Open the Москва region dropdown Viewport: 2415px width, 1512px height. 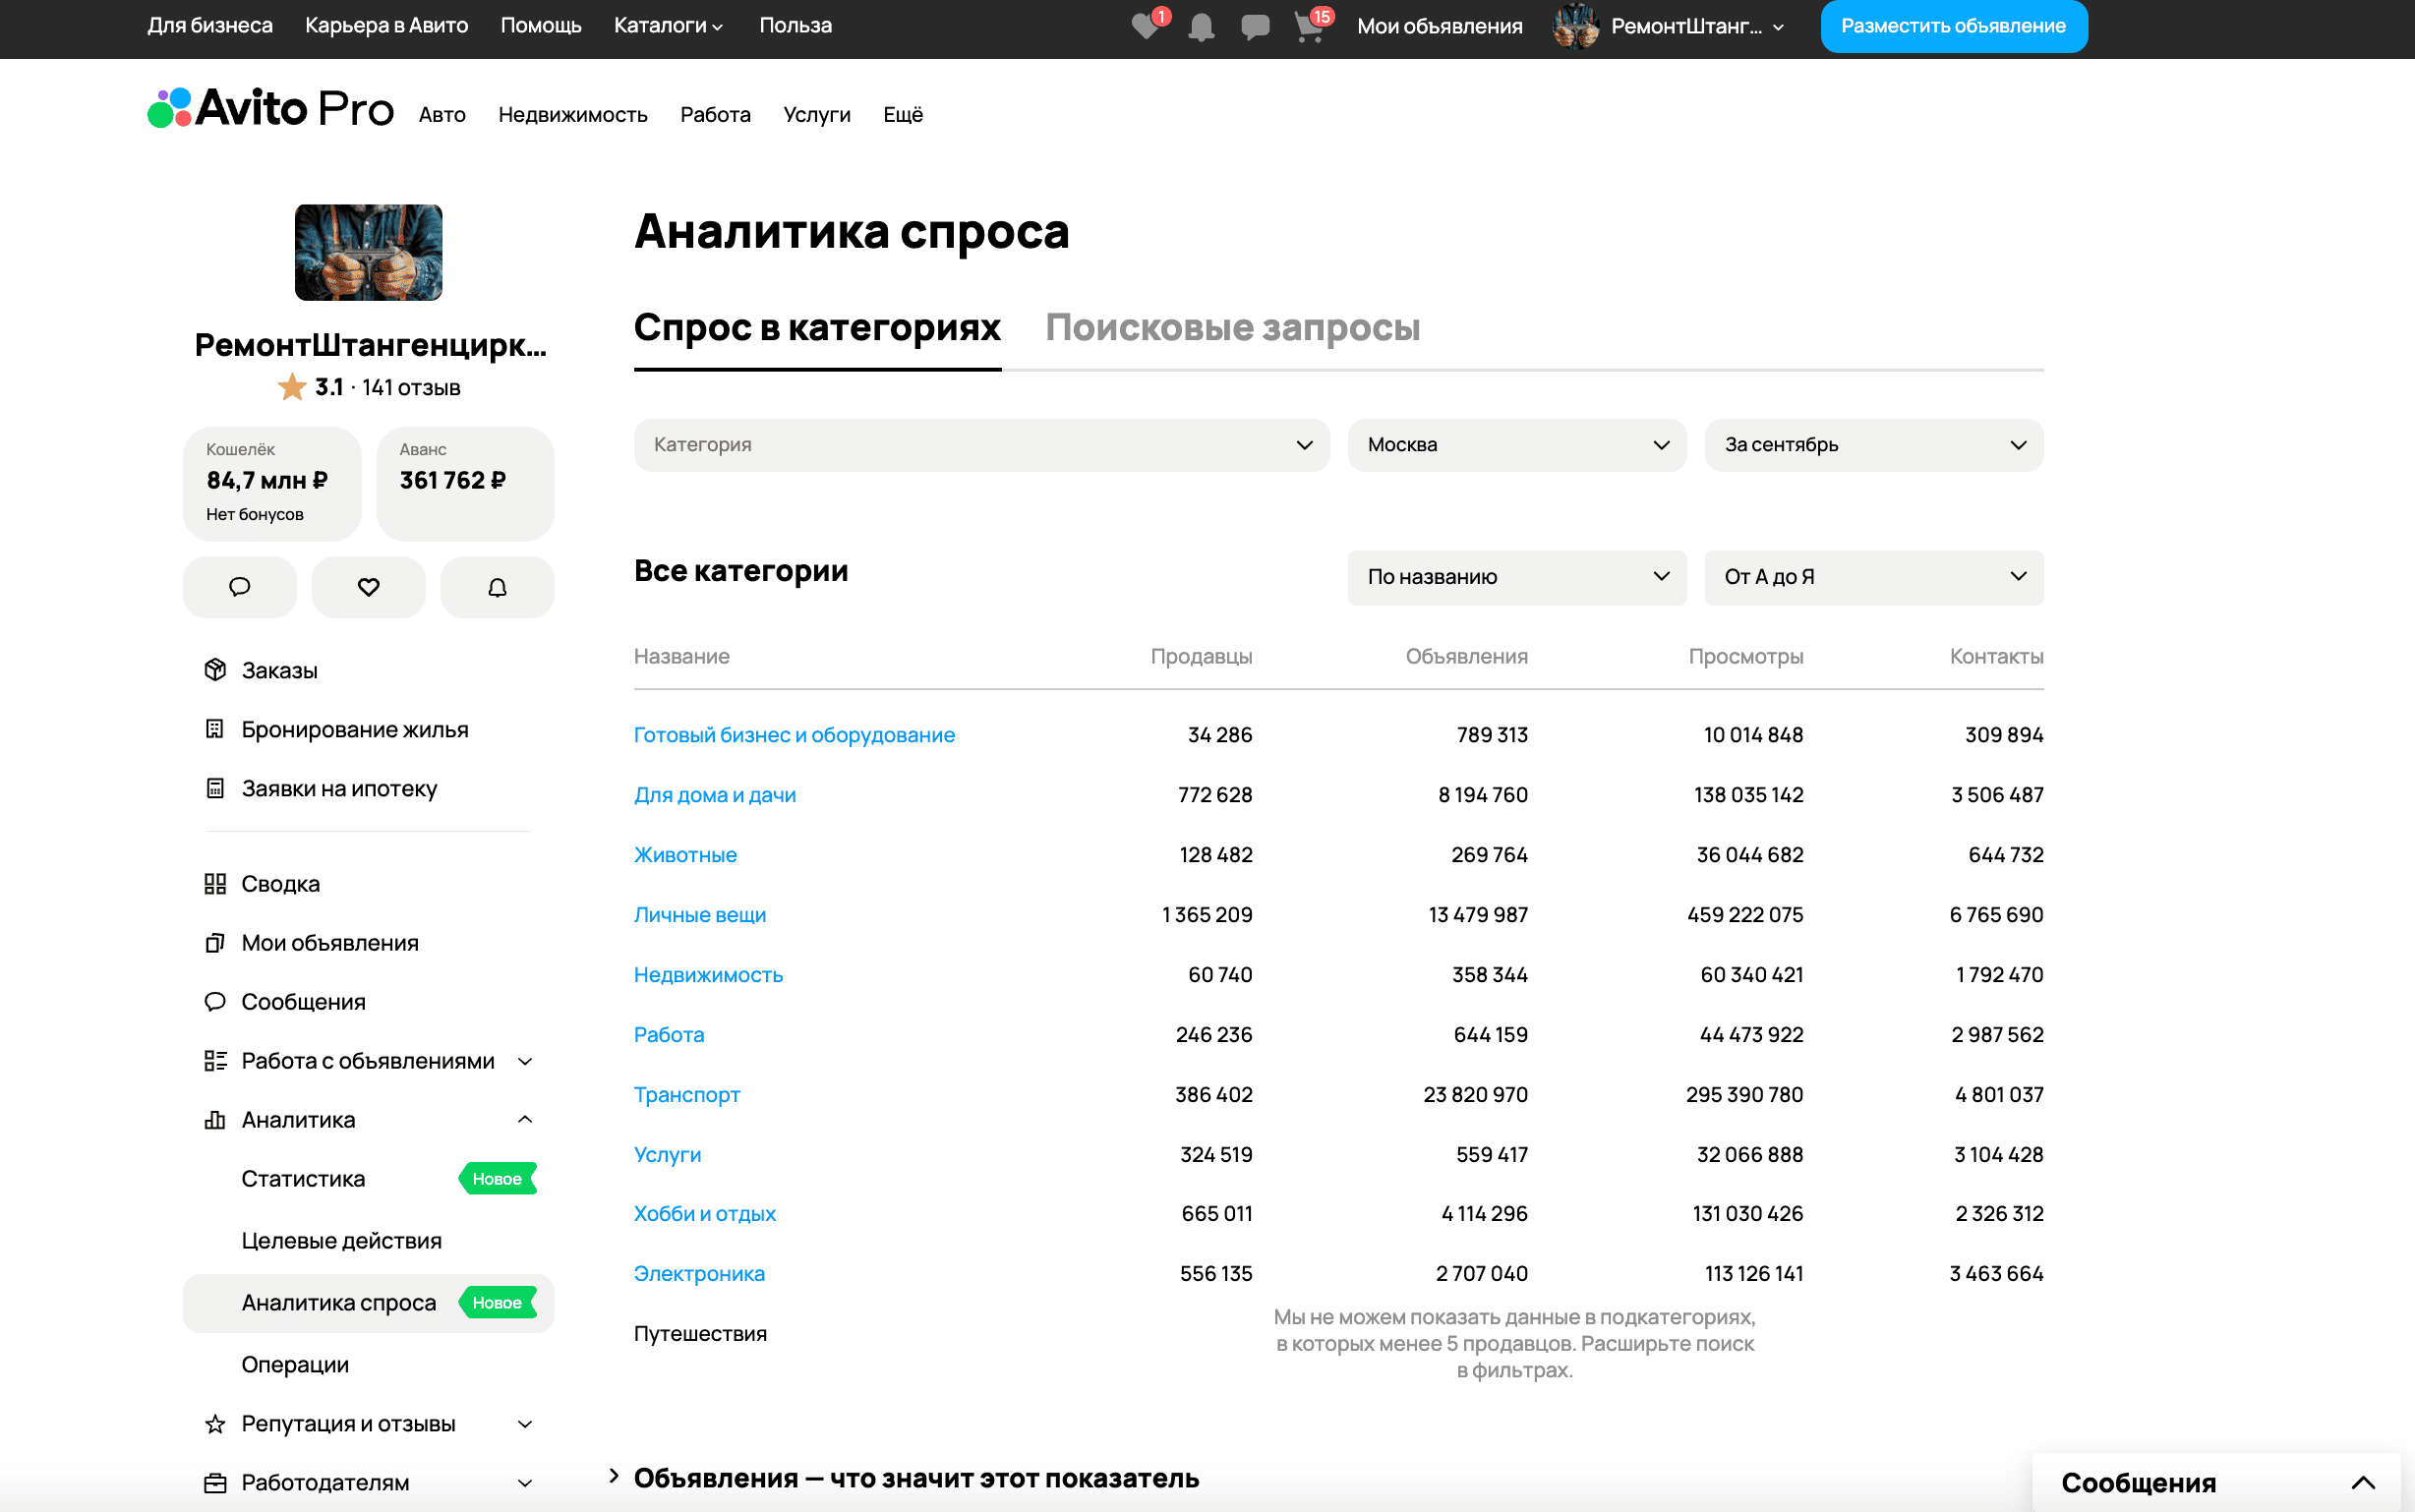click(1516, 445)
